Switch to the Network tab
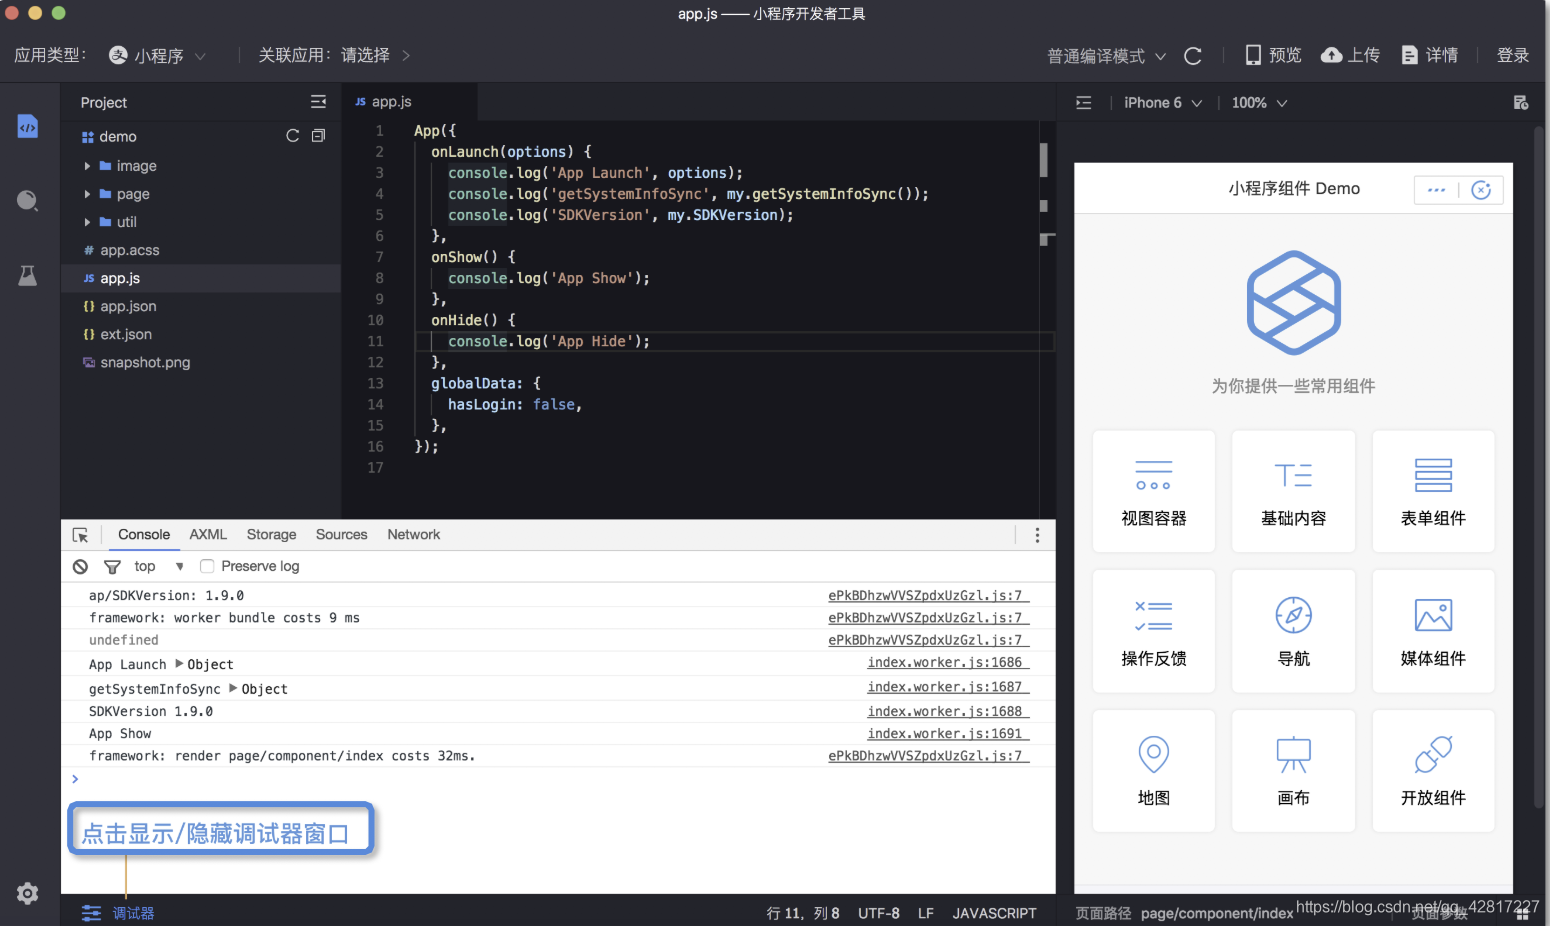Image resolution: width=1550 pixels, height=926 pixels. click(413, 534)
